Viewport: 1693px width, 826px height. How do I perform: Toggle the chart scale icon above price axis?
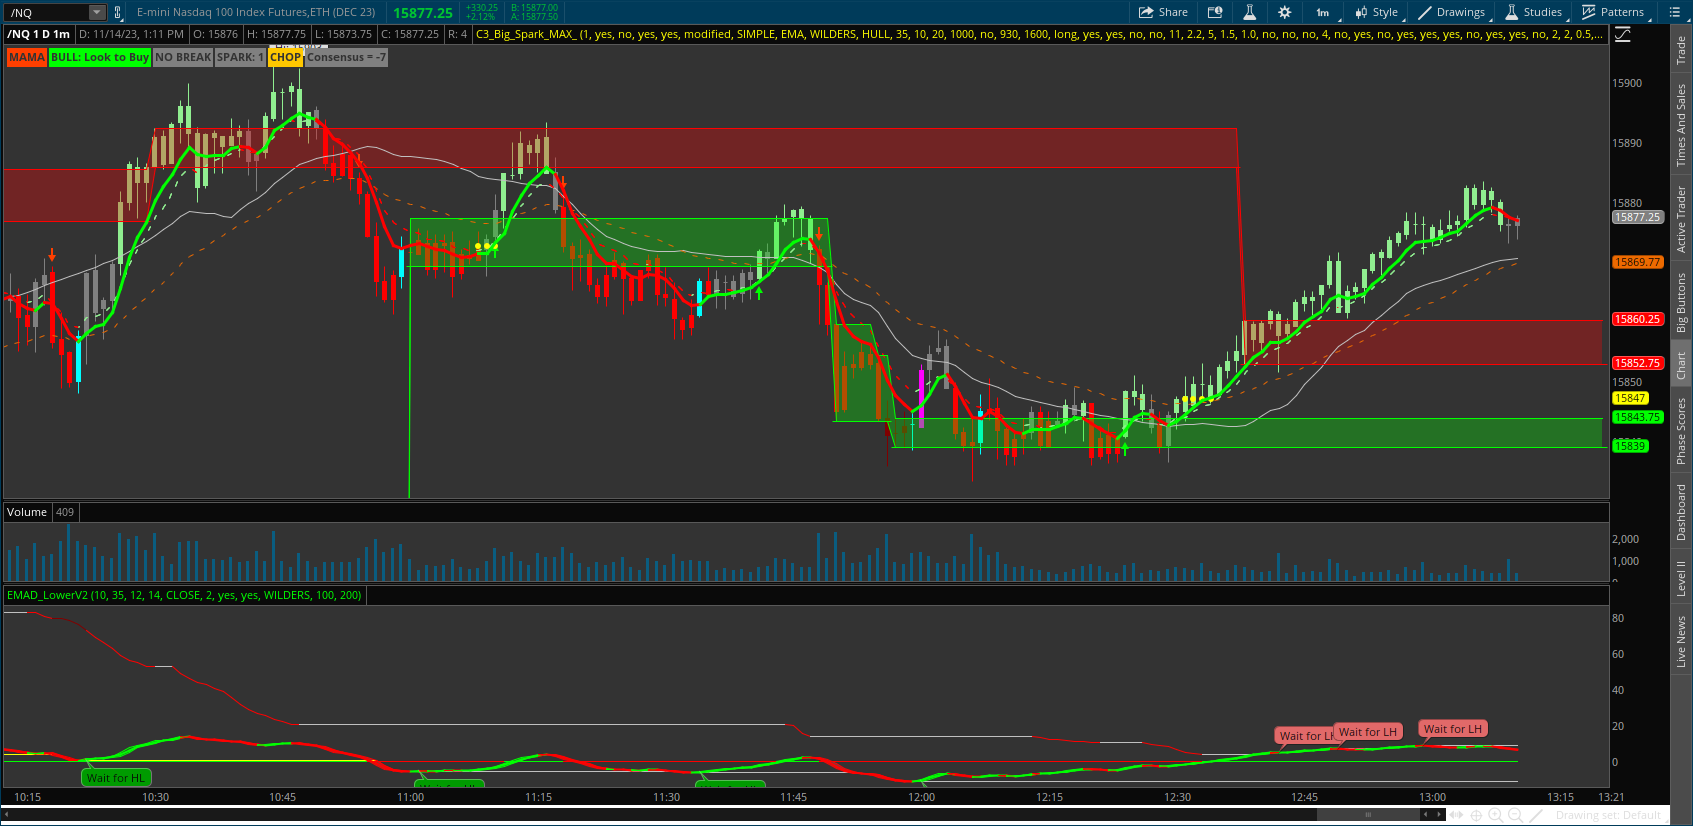(x=1623, y=34)
